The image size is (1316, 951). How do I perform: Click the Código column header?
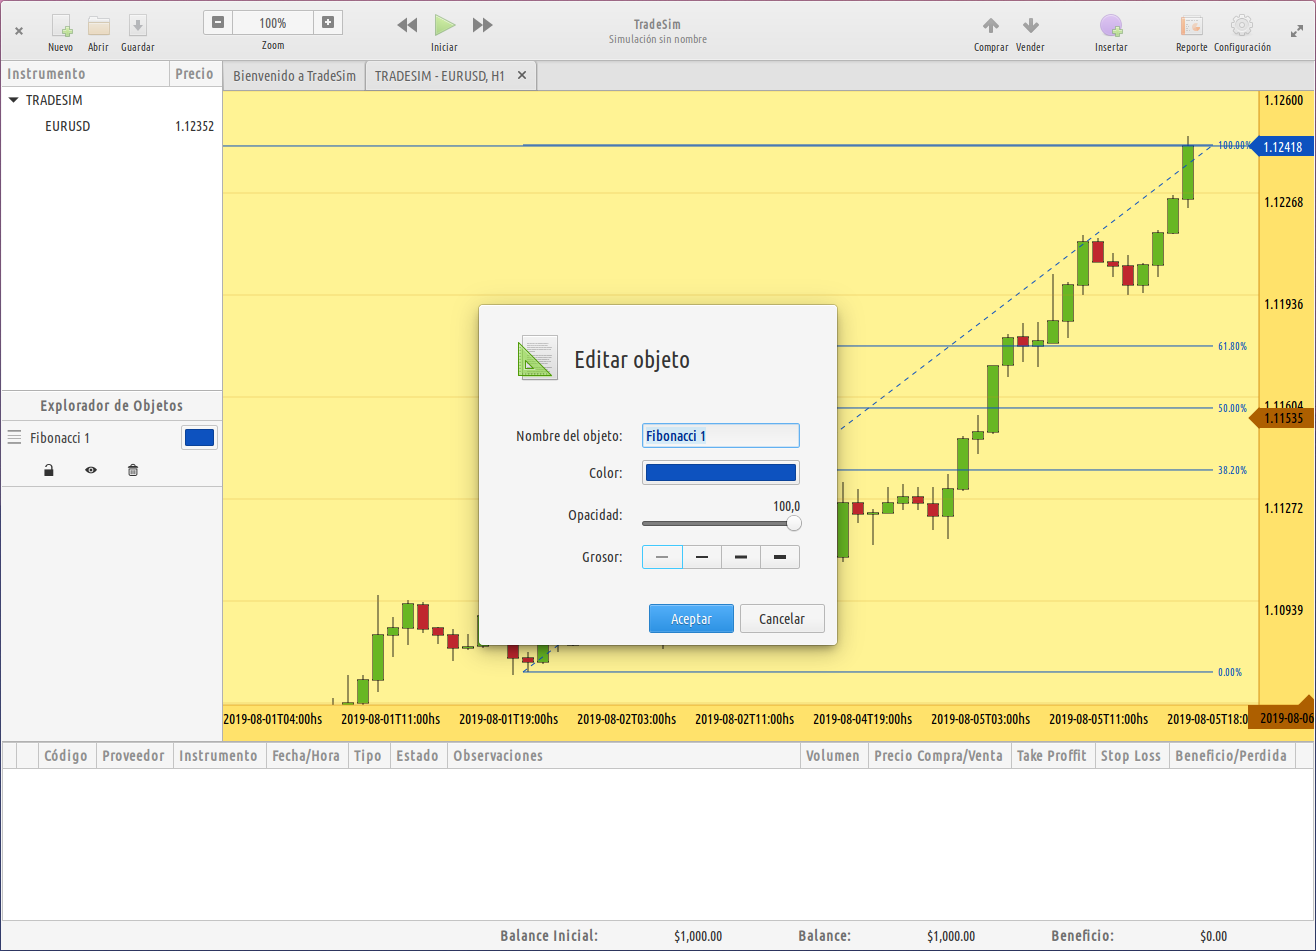coord(66,756)
